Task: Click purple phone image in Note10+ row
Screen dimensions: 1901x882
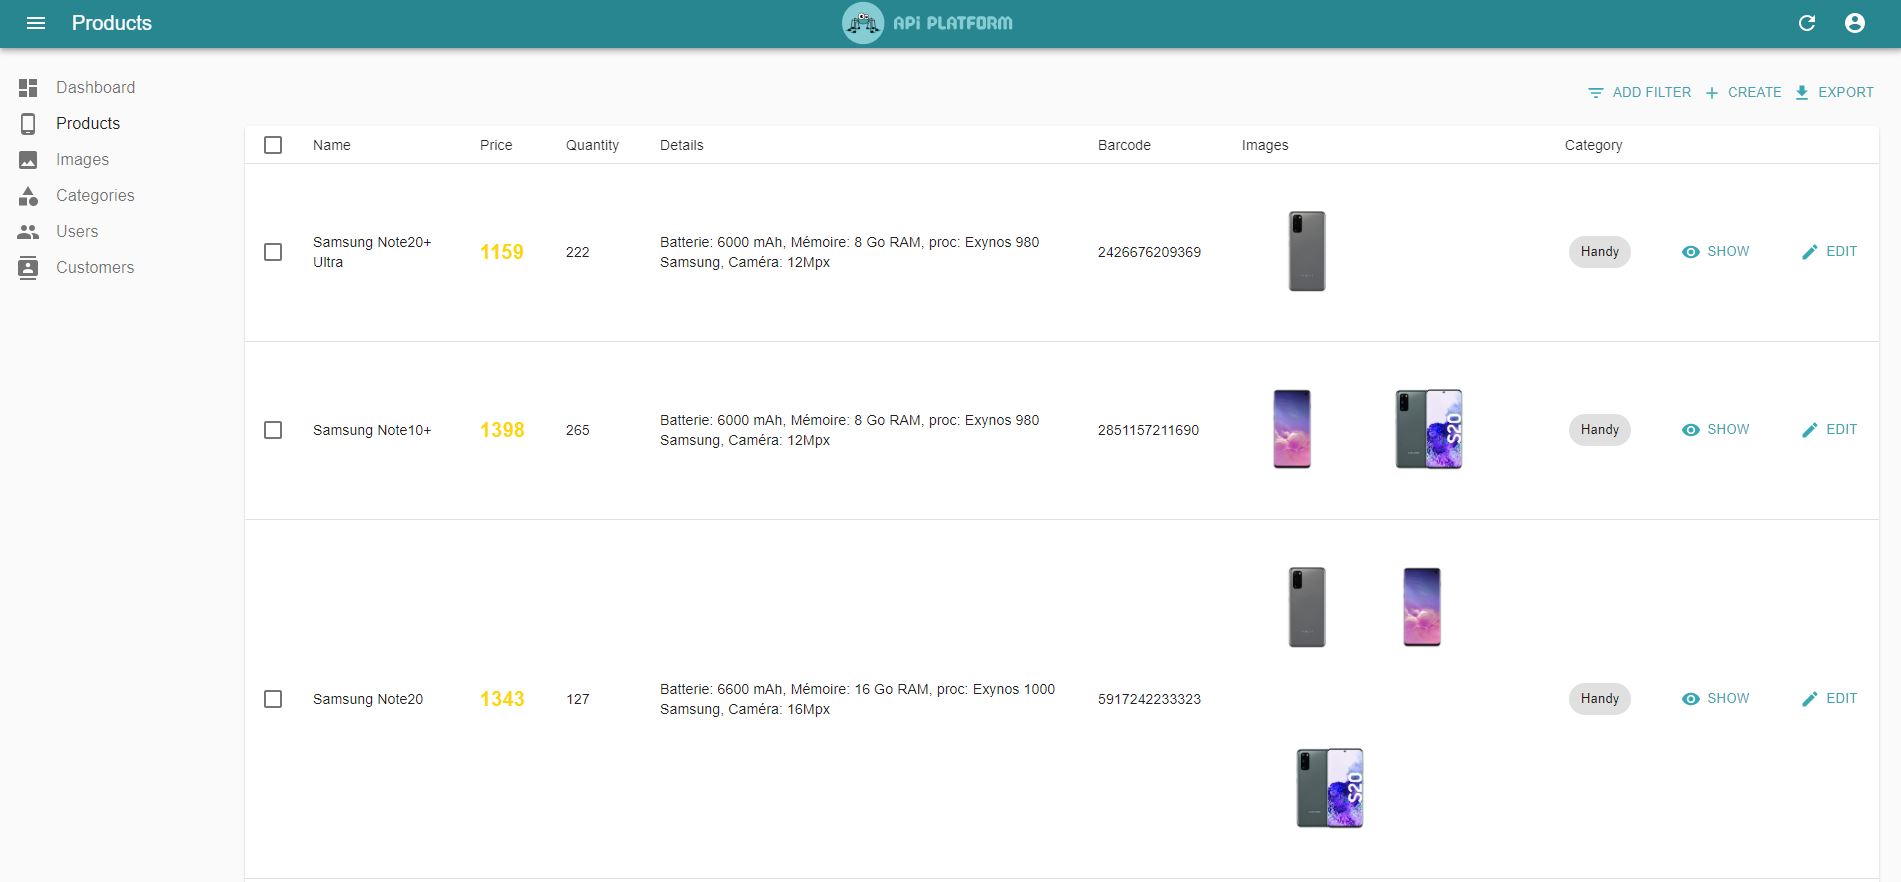Action: (x=1292, y=429)
